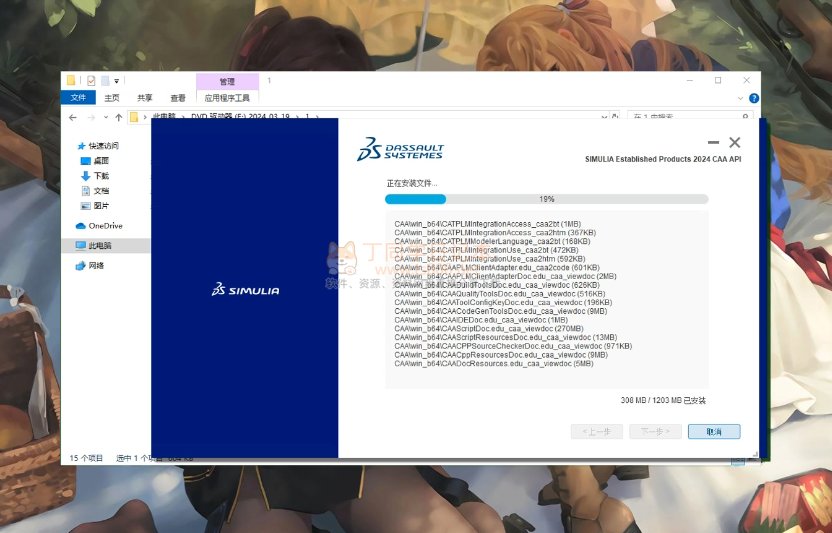
Task: Select the CAABuildToolsDoc.edu_caa_viewdoc (626KB) line
Action: coord(497,285)
